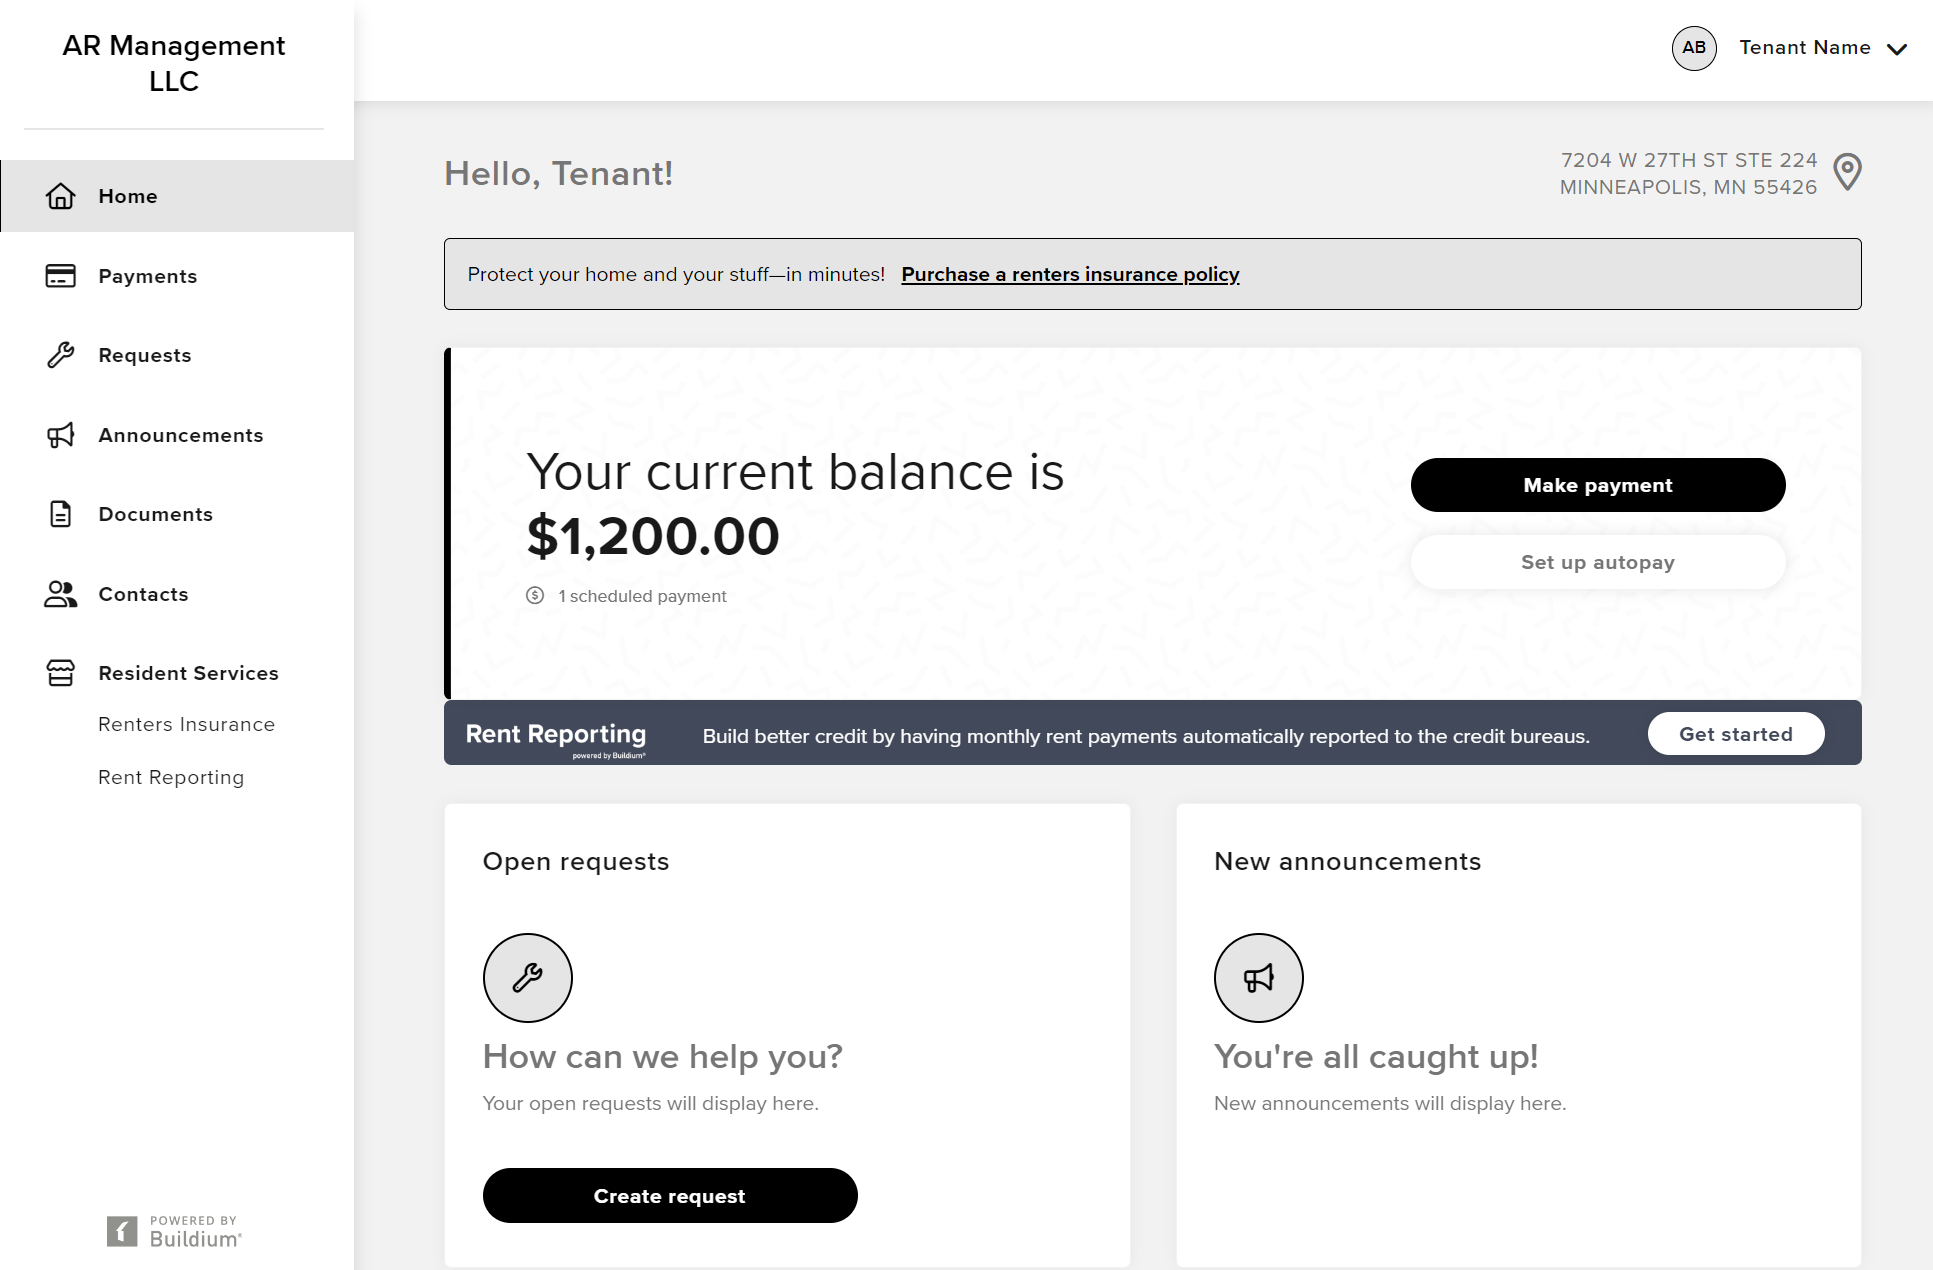Click the Contacts people icon
The image size is (1933, 1270).
[x=61, y=594]
